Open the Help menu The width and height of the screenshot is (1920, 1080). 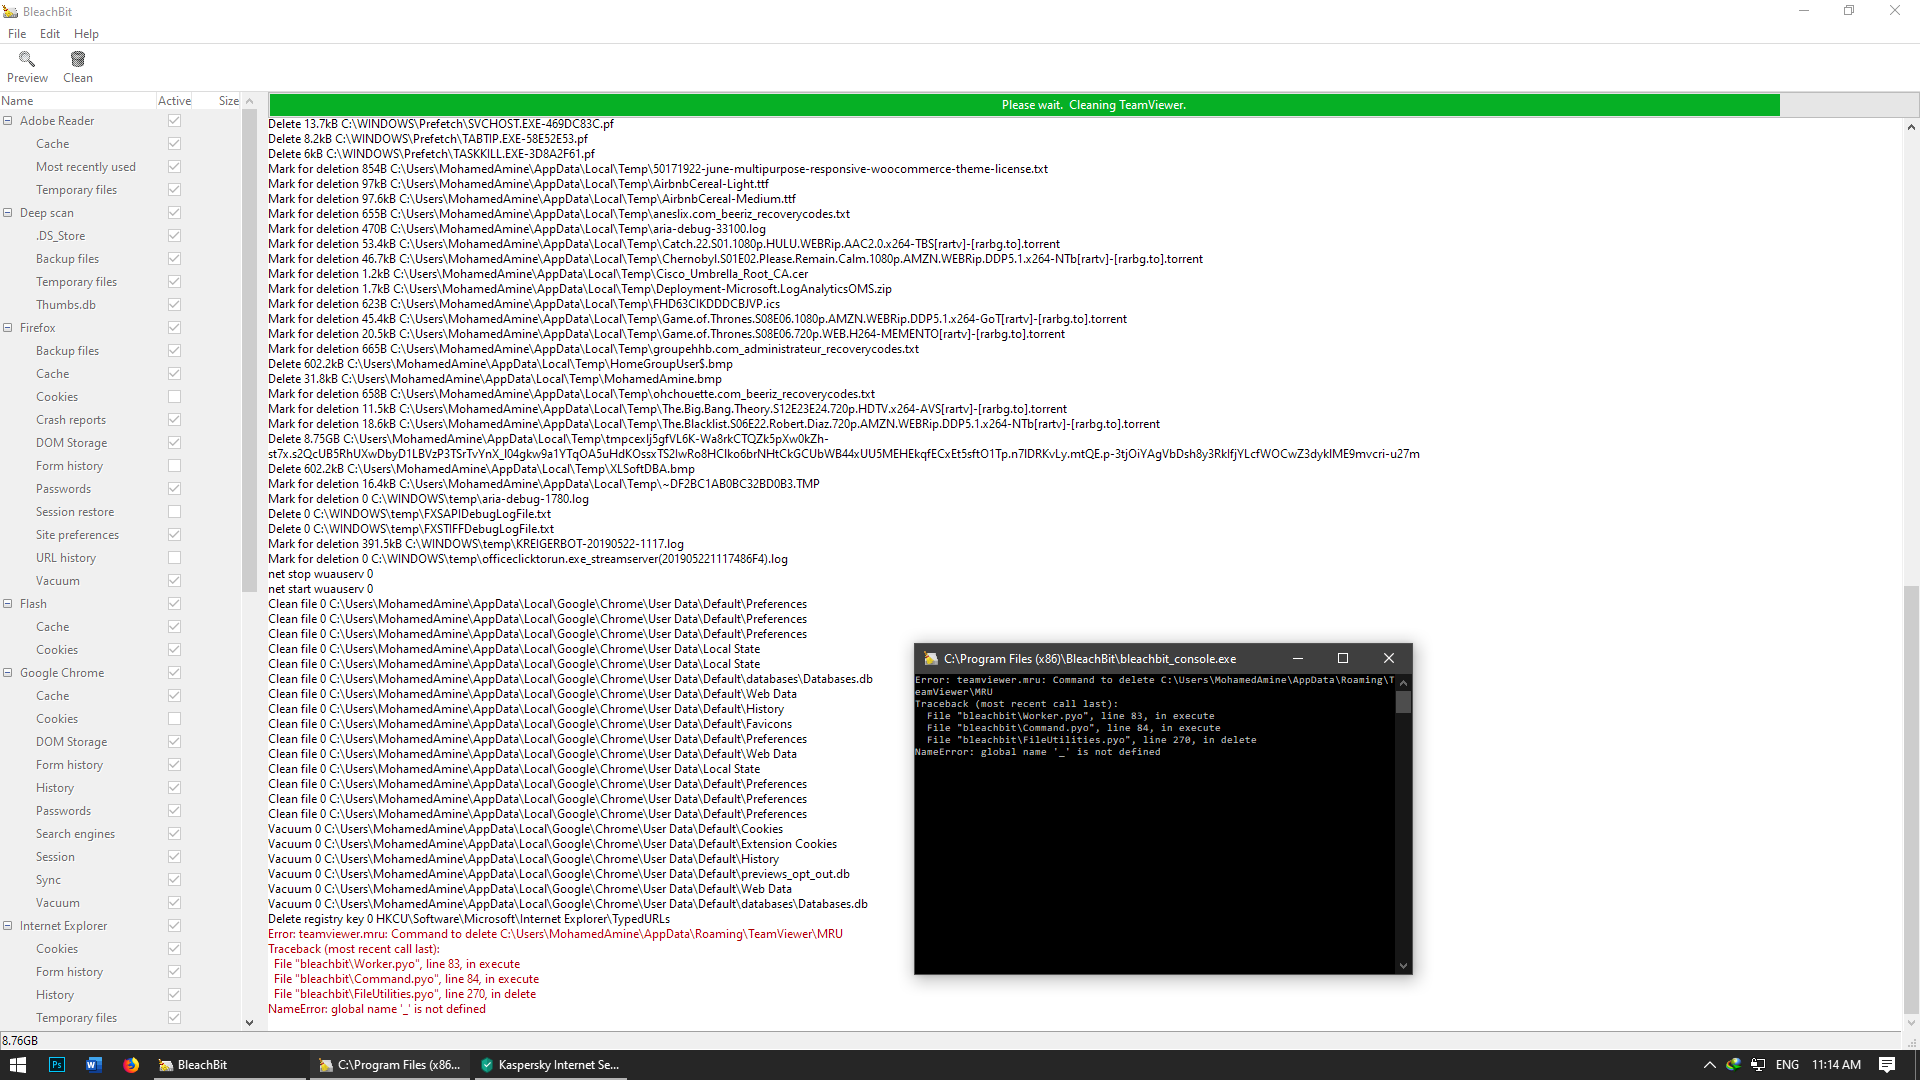(86, 34)
